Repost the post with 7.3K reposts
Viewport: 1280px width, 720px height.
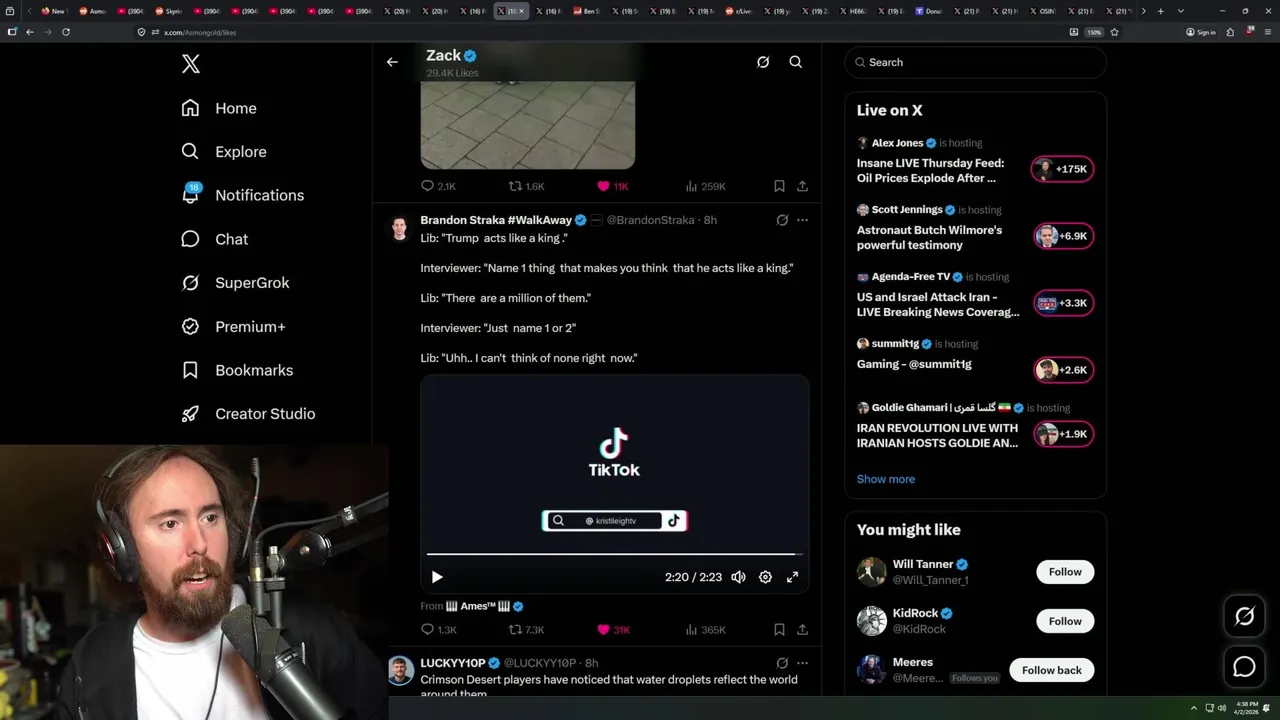click(x=527, y=630)
